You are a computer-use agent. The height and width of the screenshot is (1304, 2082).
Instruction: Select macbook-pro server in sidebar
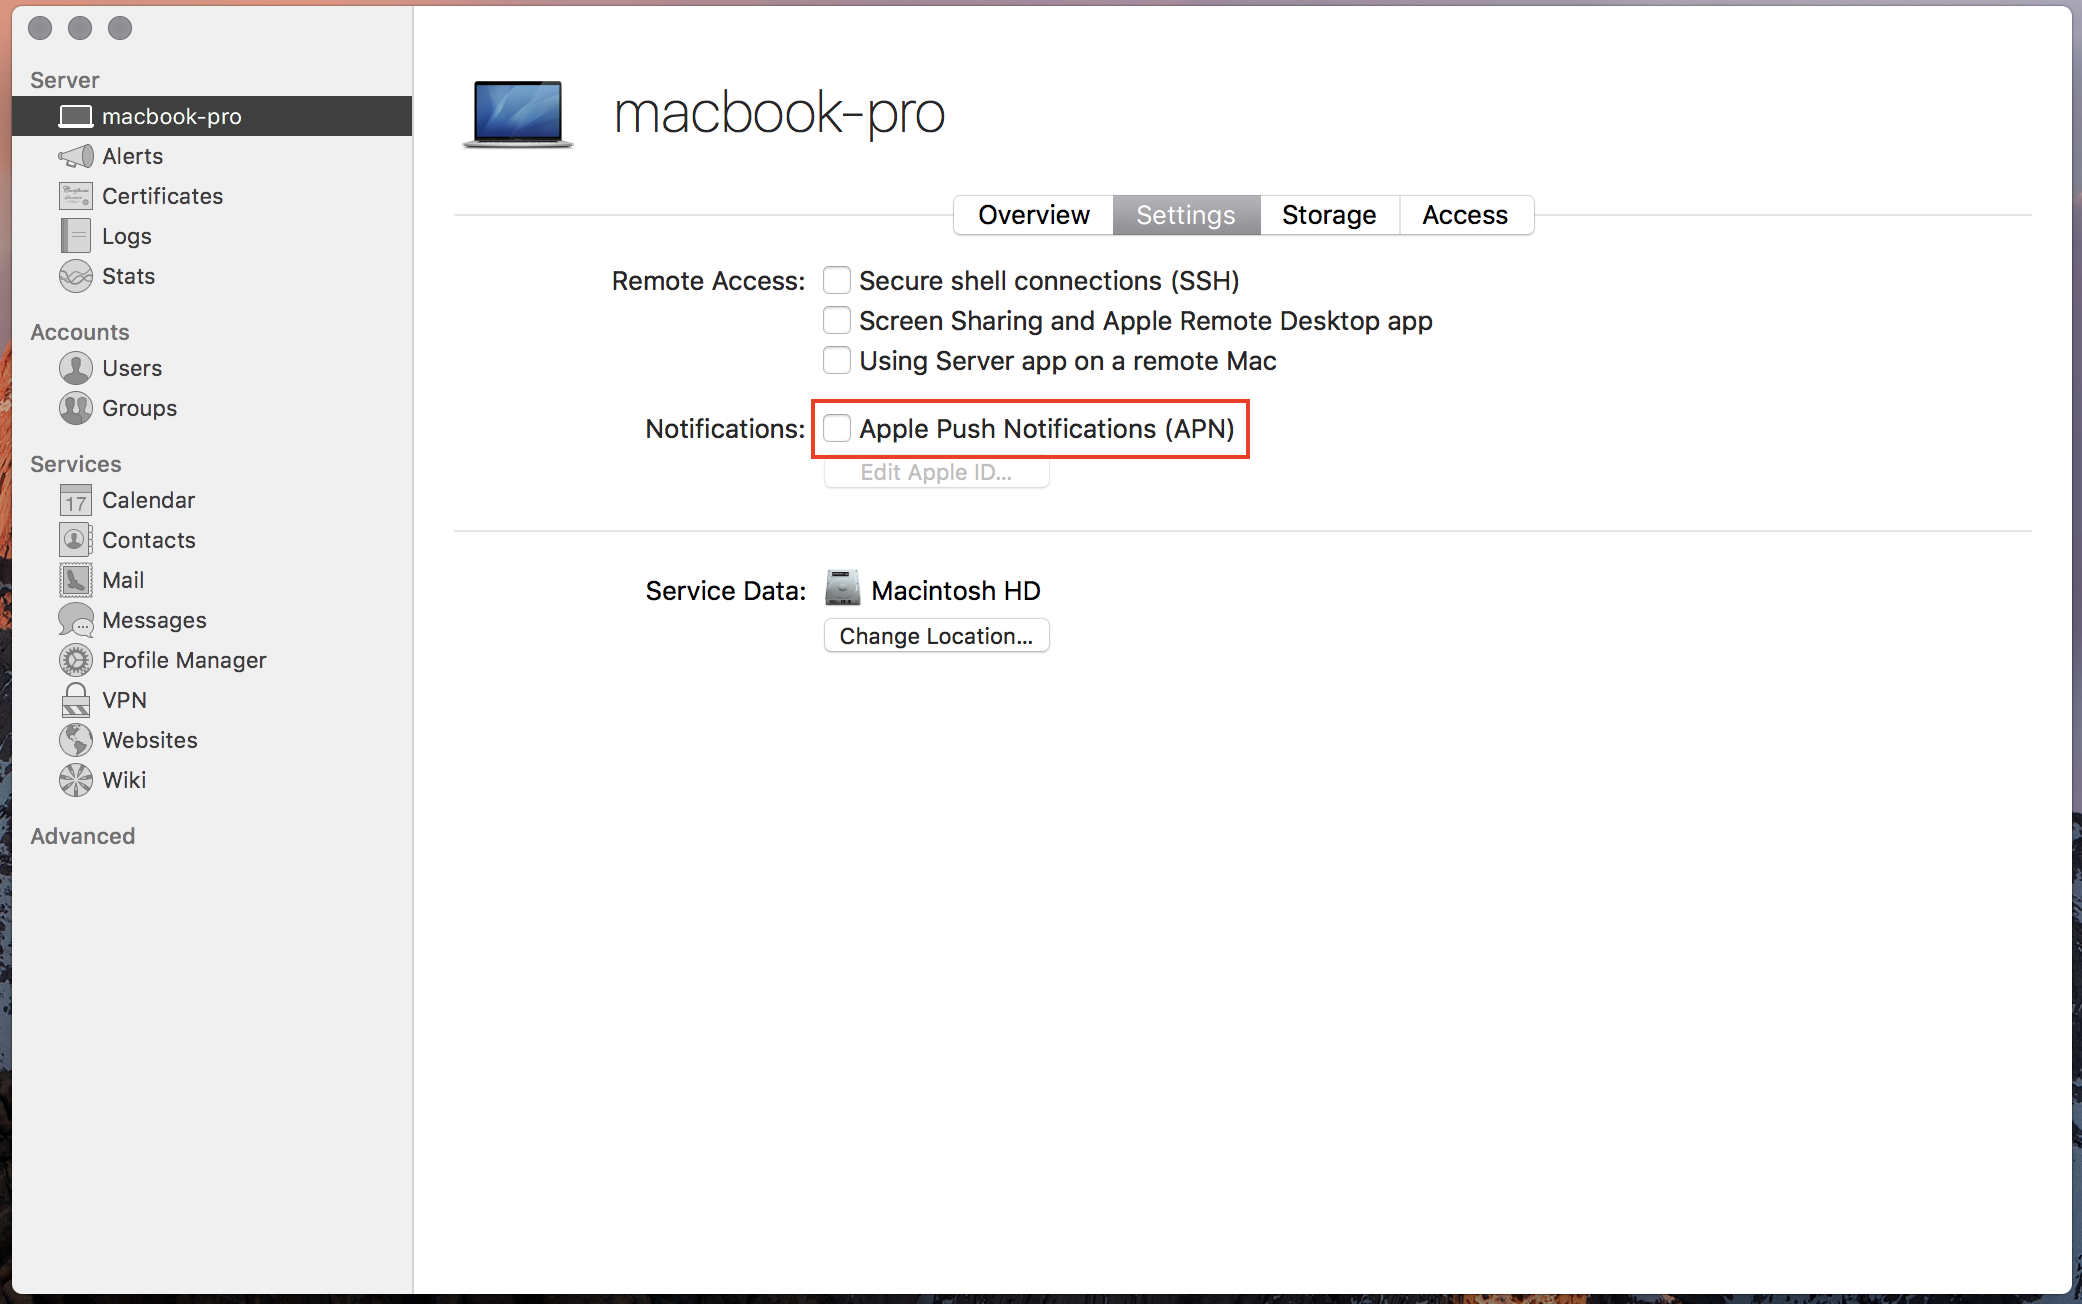pos(170,116)
